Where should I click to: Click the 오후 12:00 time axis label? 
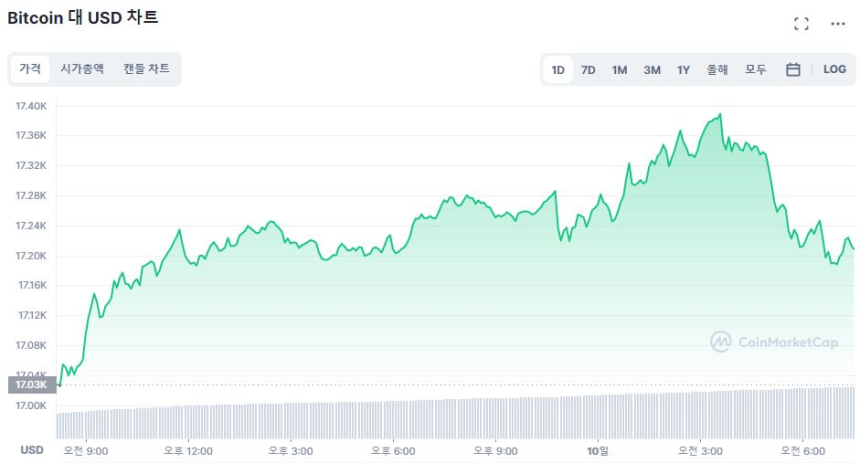pos(188,451)
